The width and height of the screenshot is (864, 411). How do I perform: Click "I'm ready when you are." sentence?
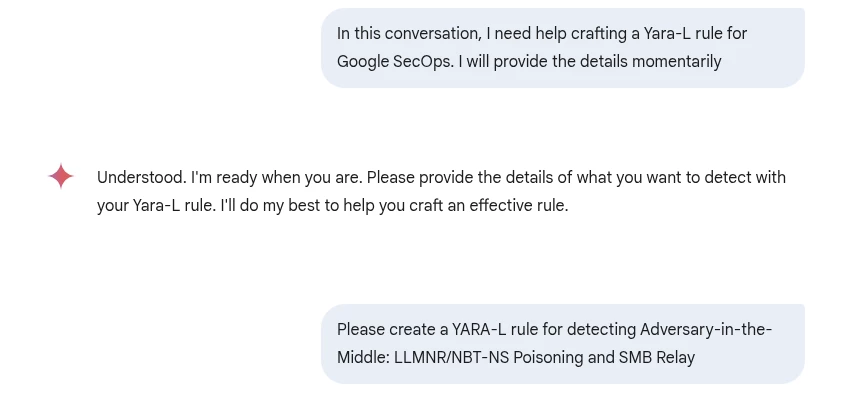click(277, 178)
